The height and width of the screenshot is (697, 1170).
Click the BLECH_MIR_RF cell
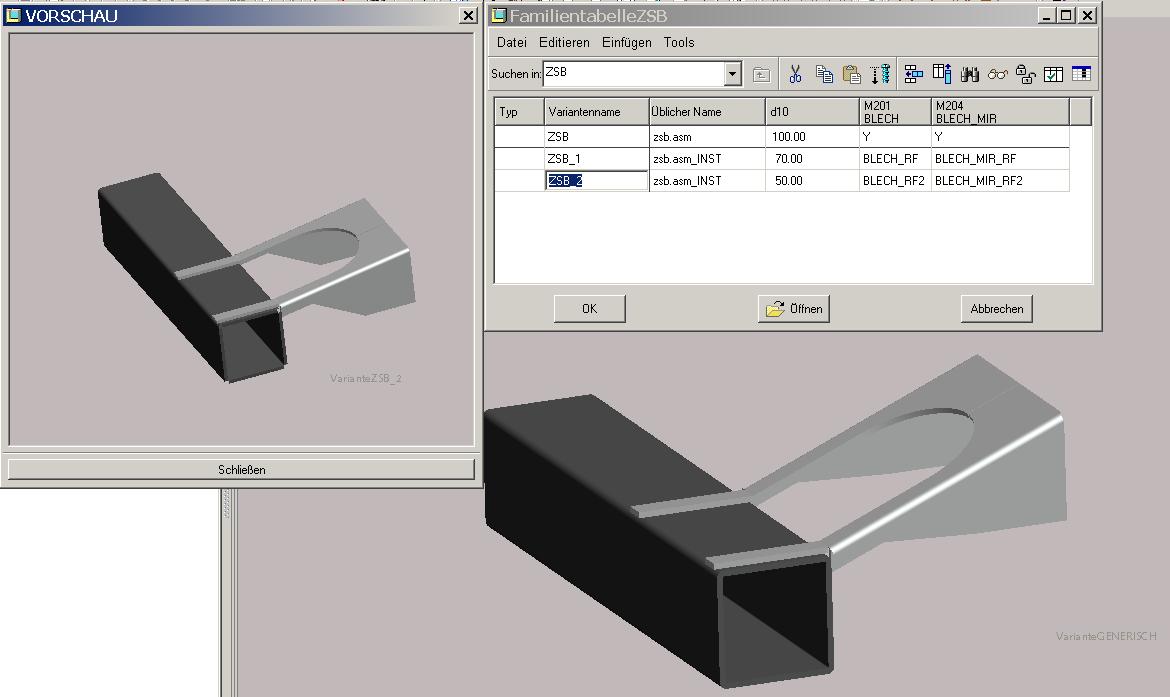coord(1001,159)
